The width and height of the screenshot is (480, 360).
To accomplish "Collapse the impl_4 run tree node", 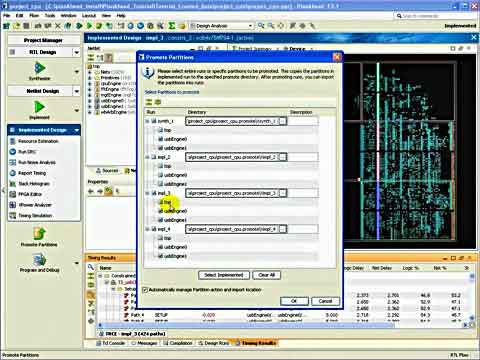I will pyautogui.click(x=147, y=229).
